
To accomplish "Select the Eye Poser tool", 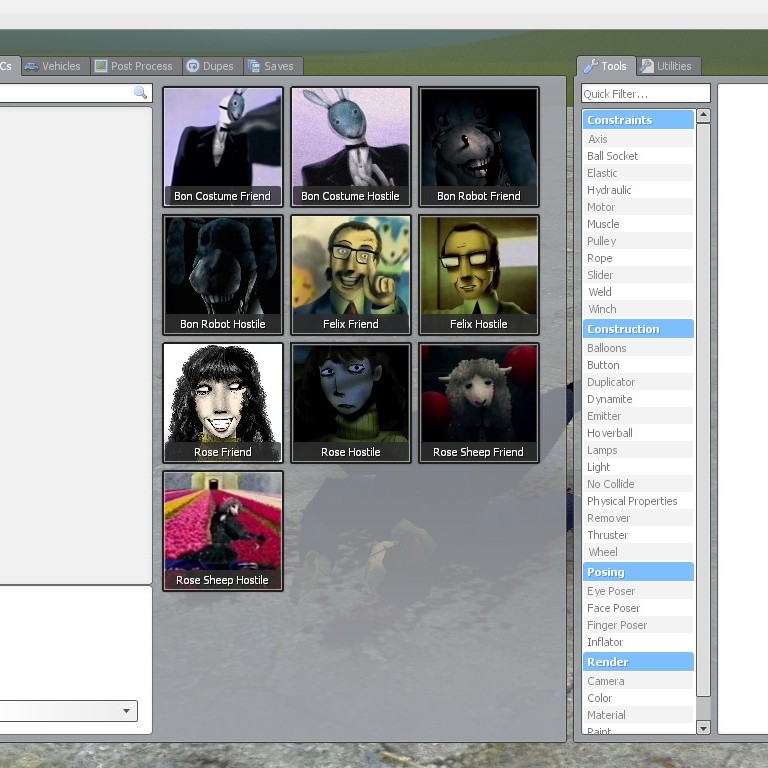I will pos(638,591).
